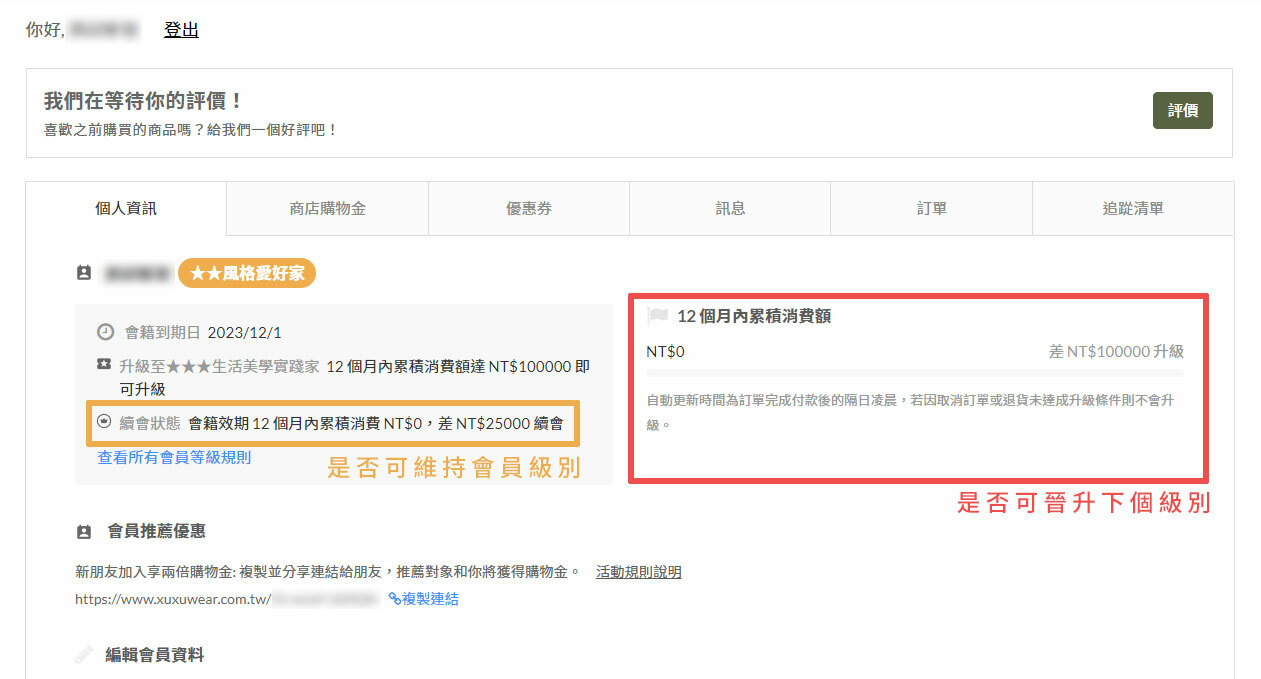This screenshot has height=679, width=1261.
Task: Open the 優惠券 tab
Action: pyautogui.click(x=528, y=209)
